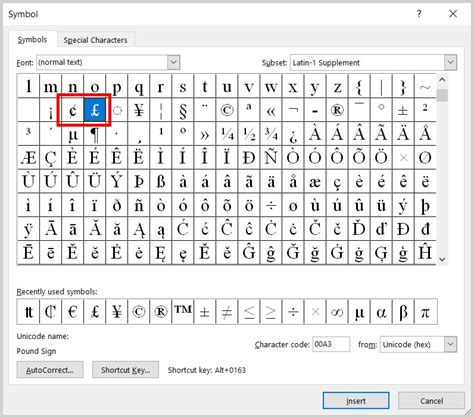Open the AutoCorrect dialog button
The height and width of the screenshot is (418, 474).
point(50,370)
